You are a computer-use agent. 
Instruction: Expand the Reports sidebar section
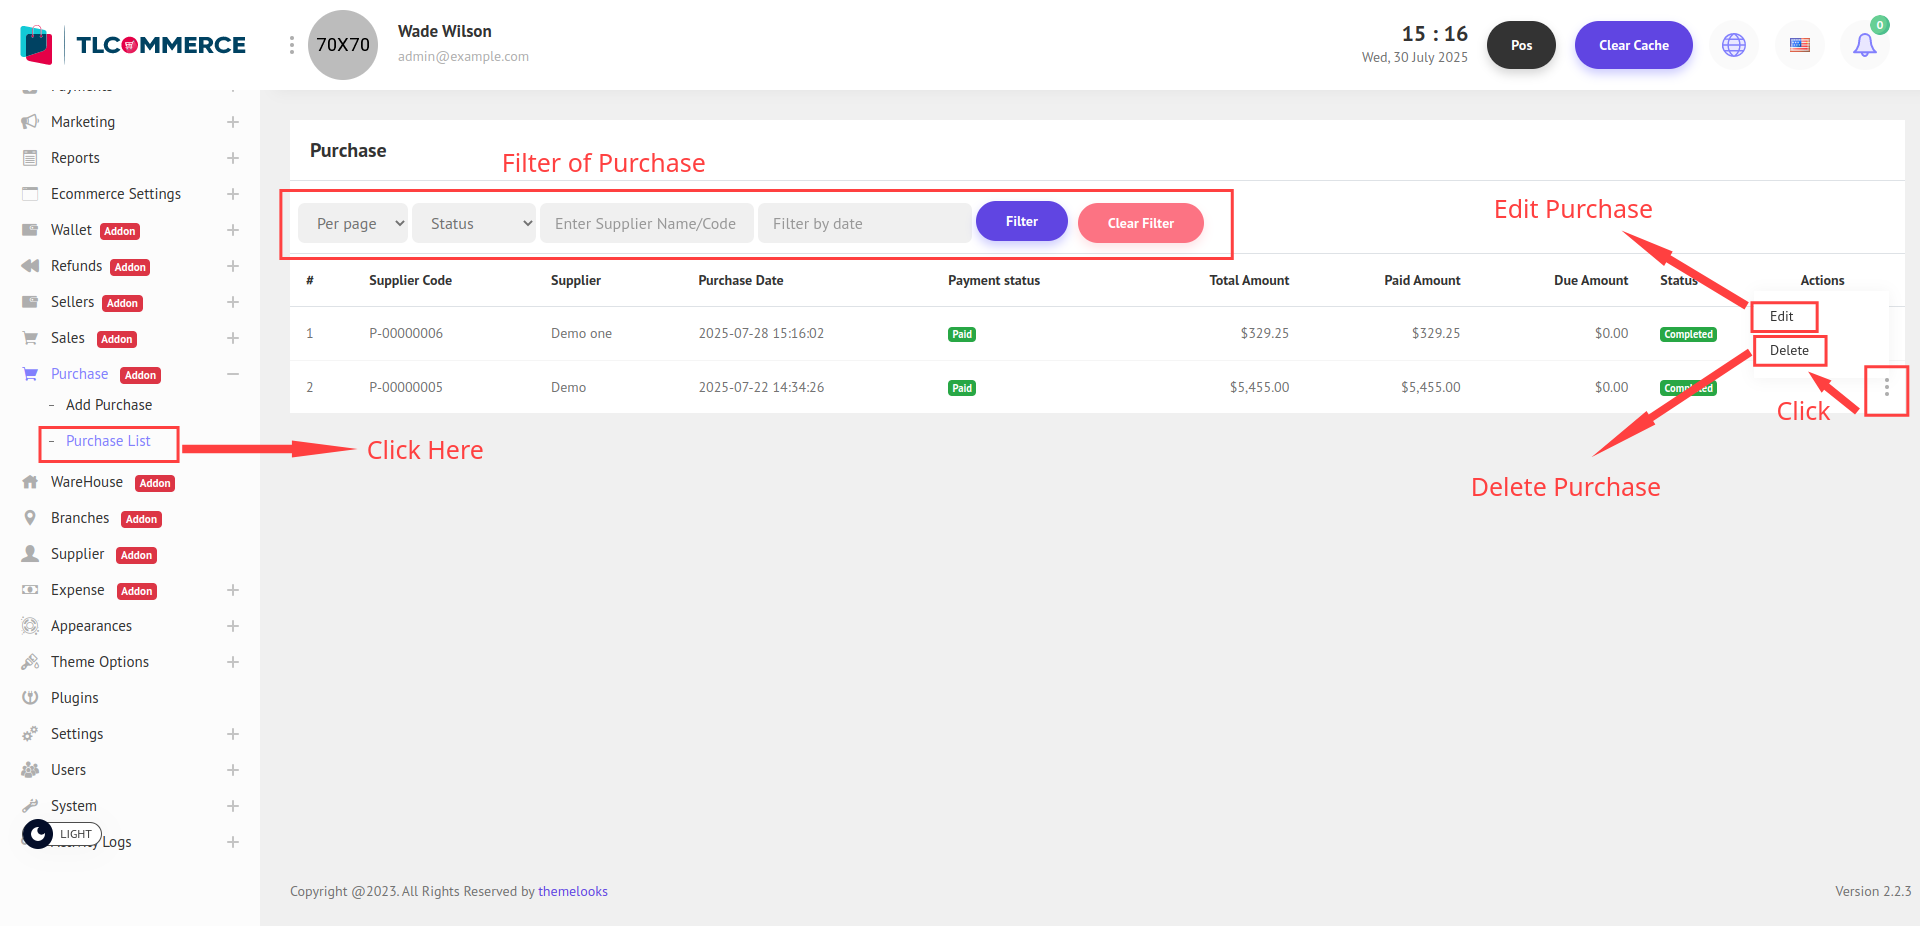[232, 158]
